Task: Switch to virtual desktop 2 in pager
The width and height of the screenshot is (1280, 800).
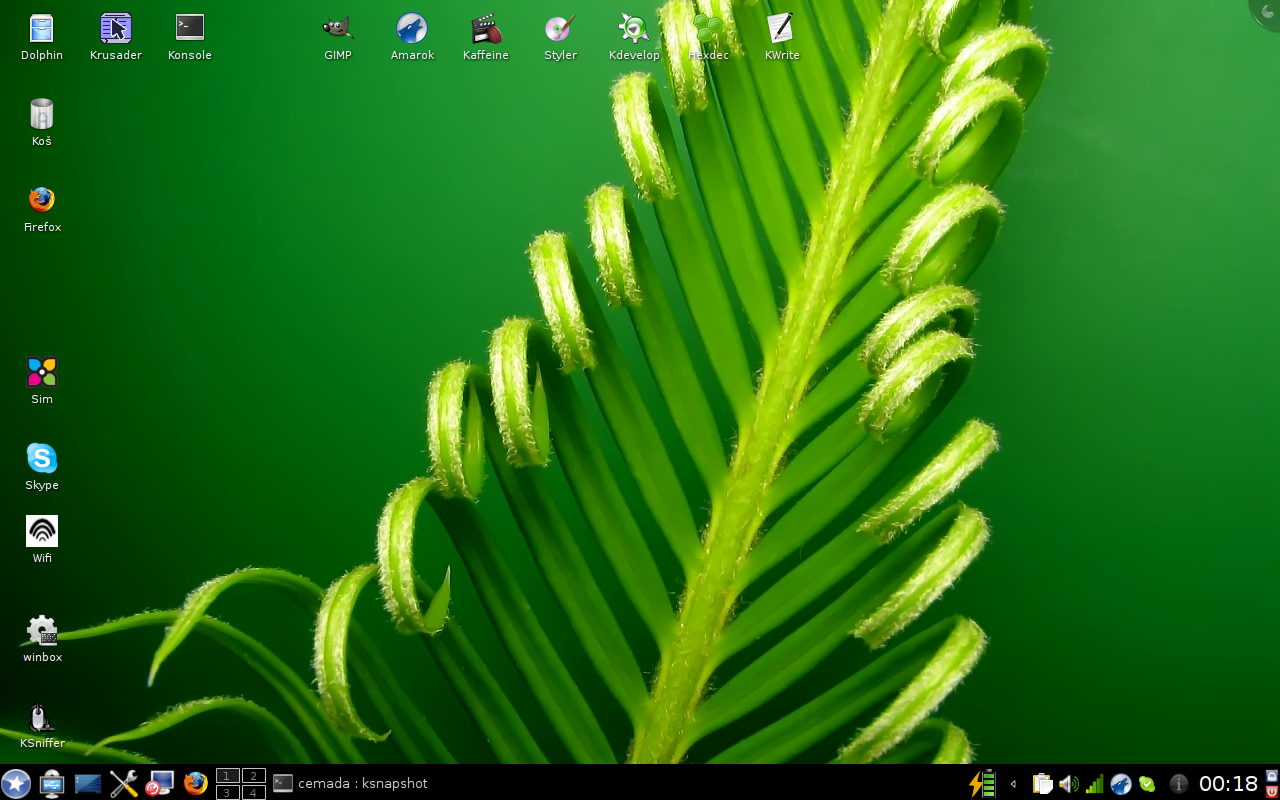Action: coord(254,776)
